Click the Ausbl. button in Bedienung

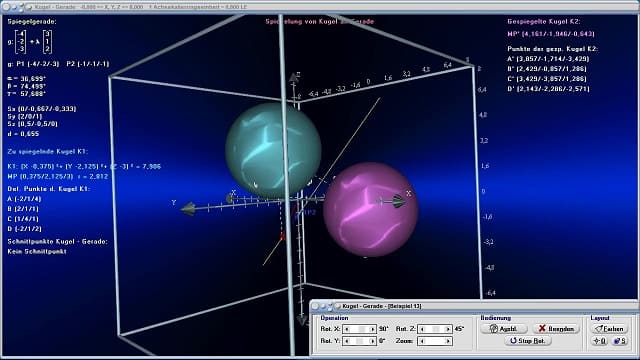pyautogui.click(x=504, y=329)
